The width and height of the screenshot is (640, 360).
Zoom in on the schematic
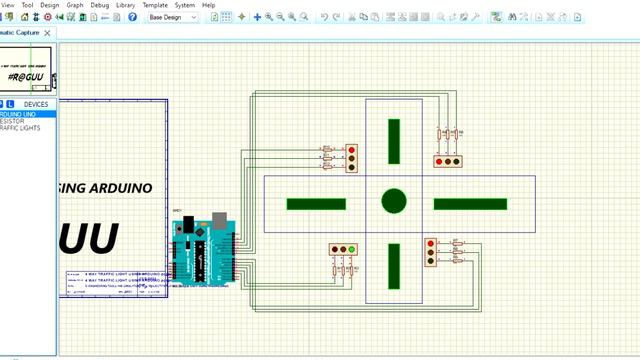[269, 17]
